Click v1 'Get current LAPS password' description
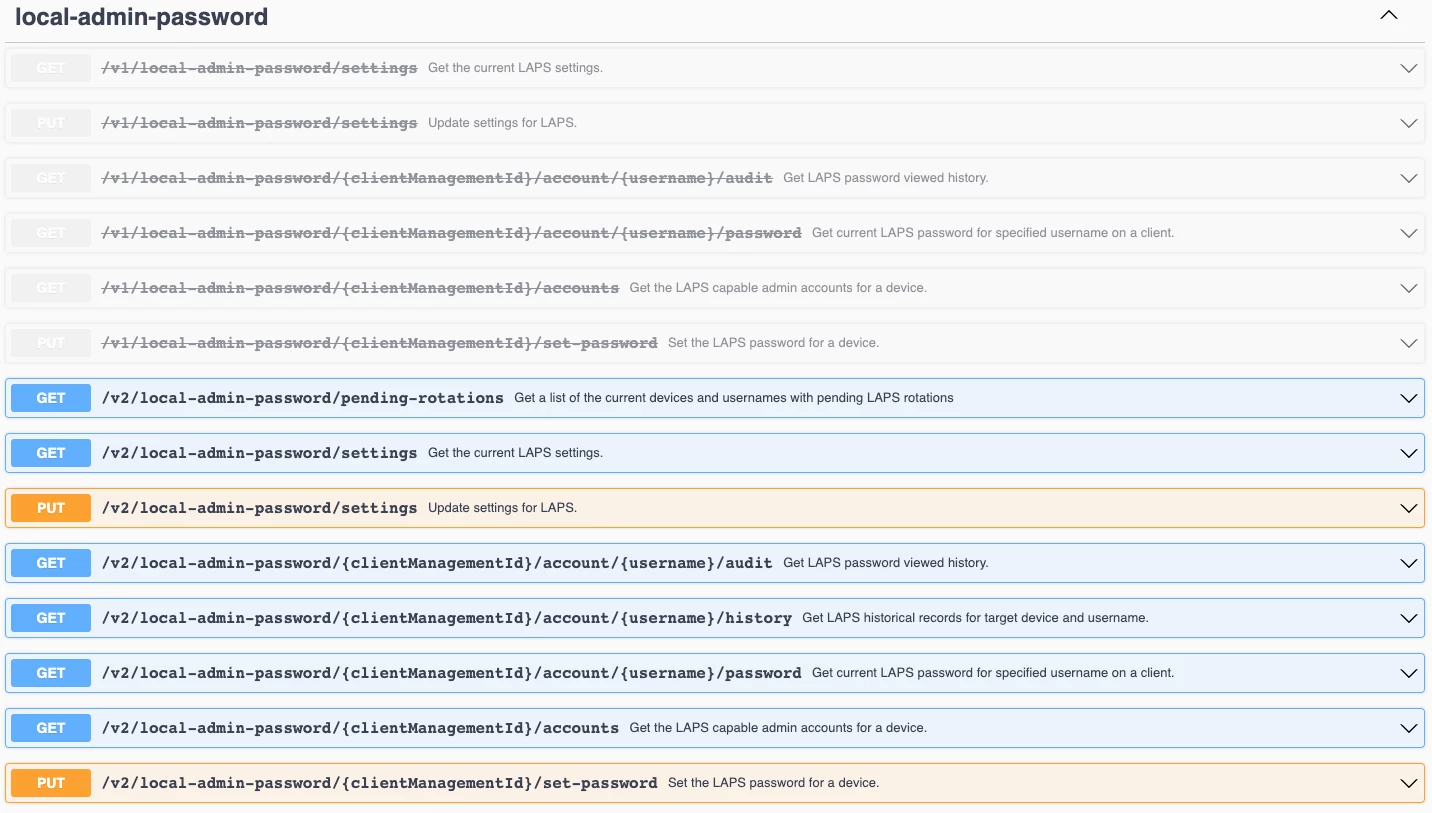 coord(993,233)
